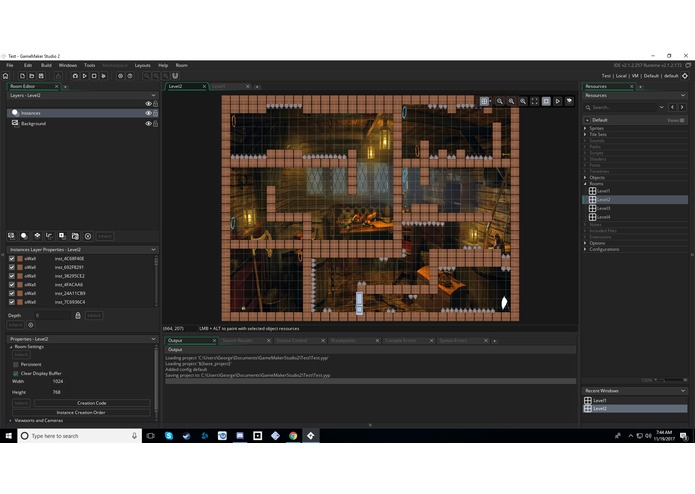695x494 pixels.
Task: Start the debugger with the bug-play icon
Action: click(x=75, y=76)
